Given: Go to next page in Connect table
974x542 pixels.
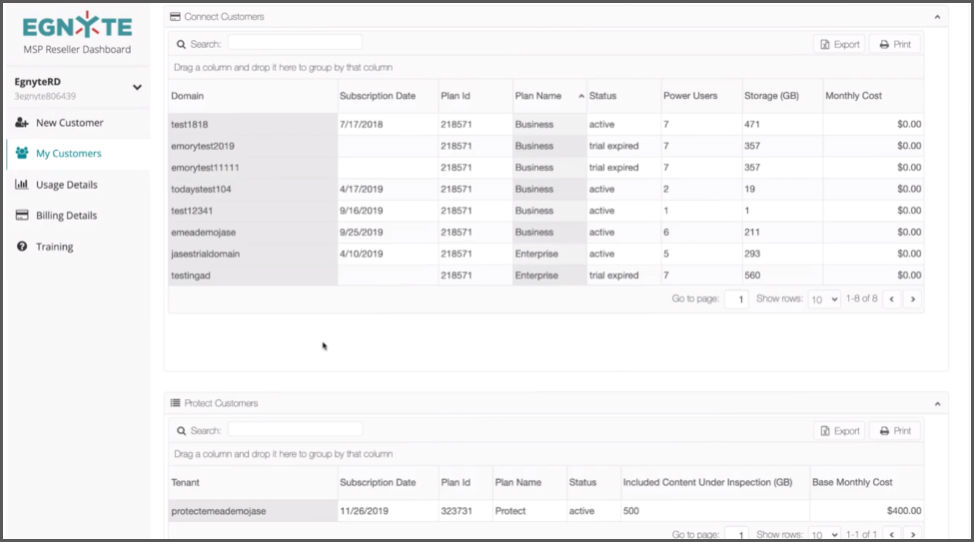Looking at the screenshot, I should pos(912,299).
